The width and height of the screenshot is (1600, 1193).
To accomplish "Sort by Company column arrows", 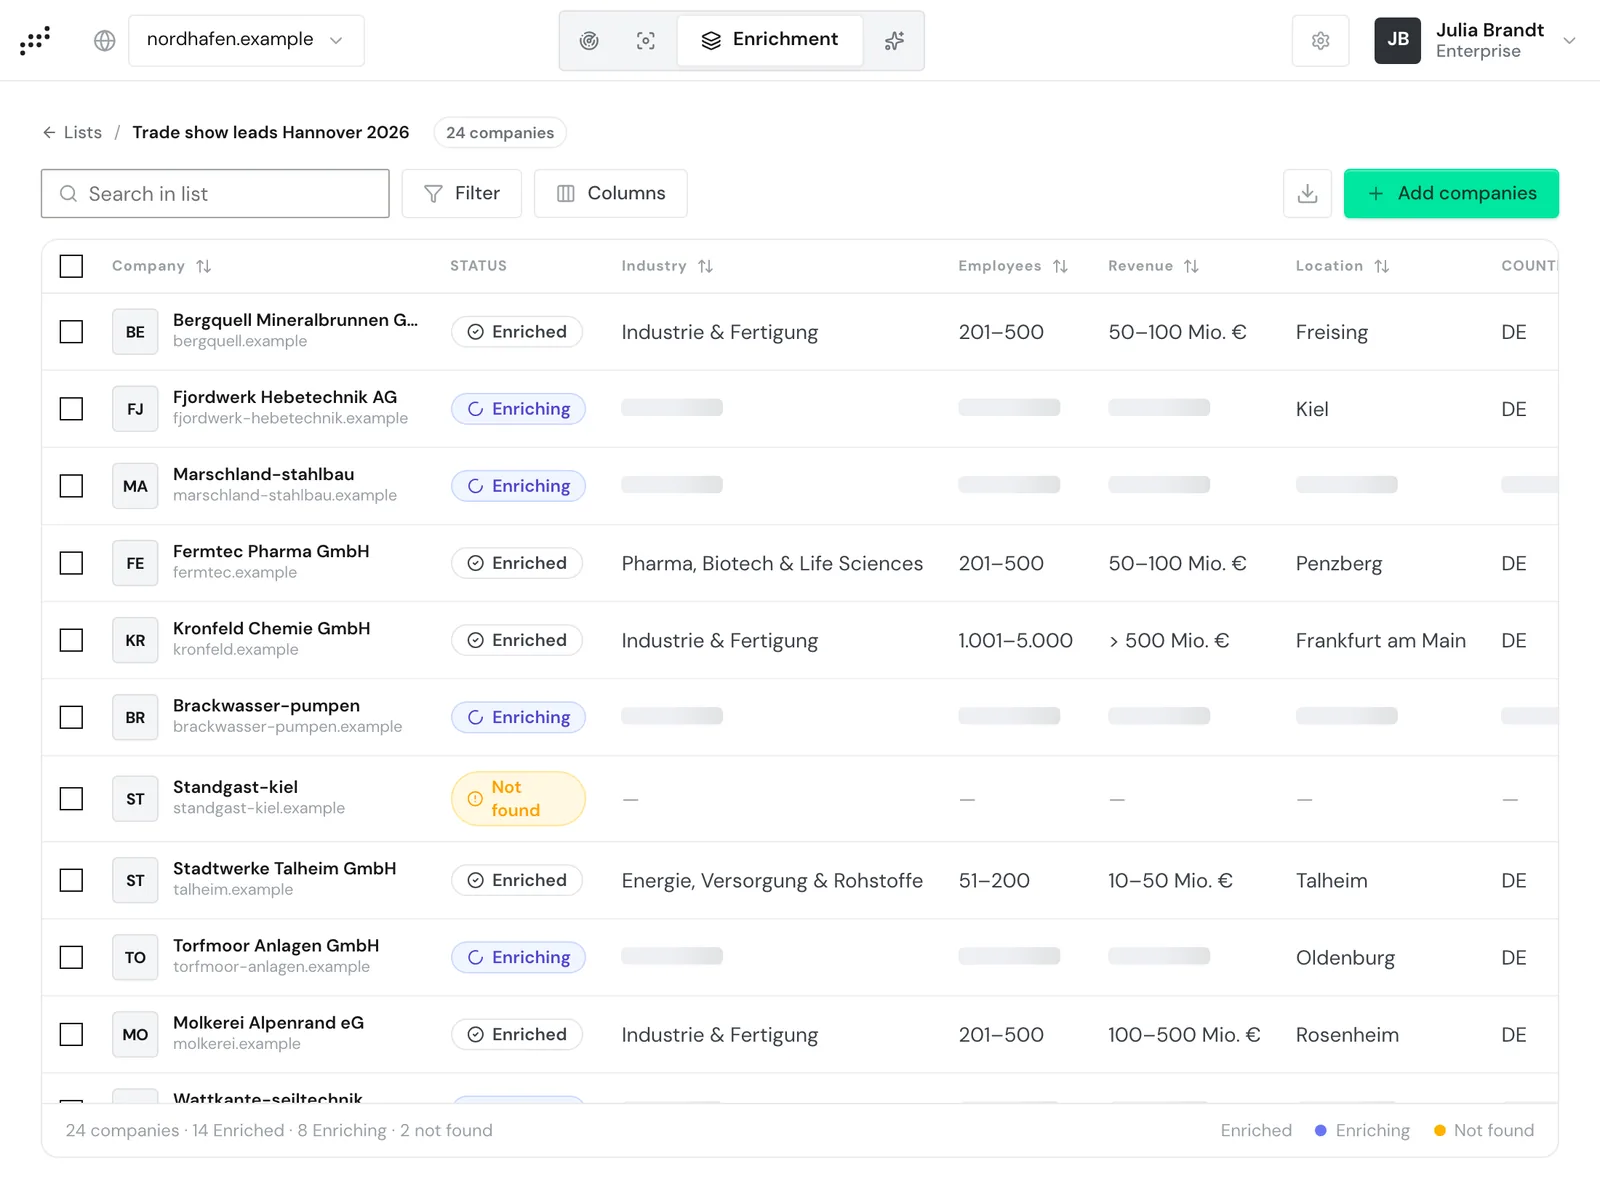I will tap(203, 266).
